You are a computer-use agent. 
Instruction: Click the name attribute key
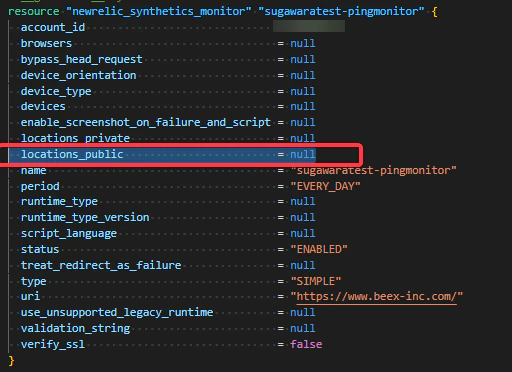pos(33,170)
